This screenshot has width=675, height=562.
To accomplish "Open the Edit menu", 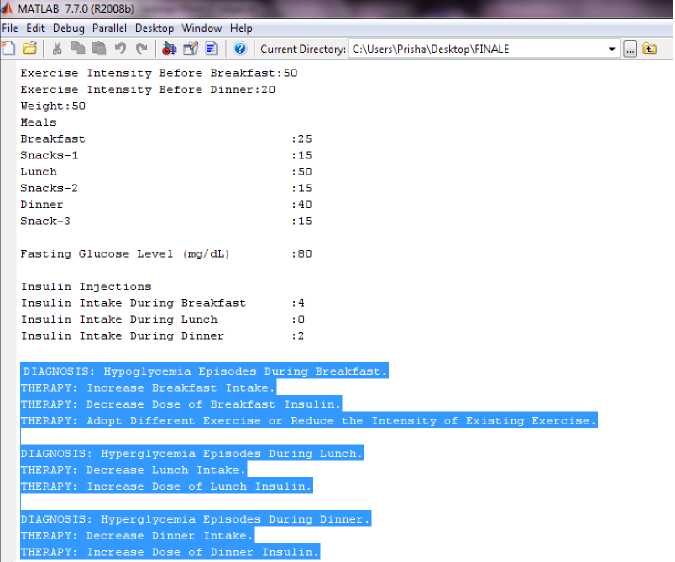I will coord(35,28).
